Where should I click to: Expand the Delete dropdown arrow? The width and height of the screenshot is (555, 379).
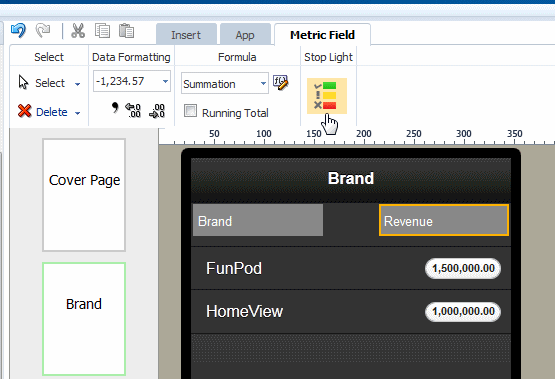coord(78,113)
